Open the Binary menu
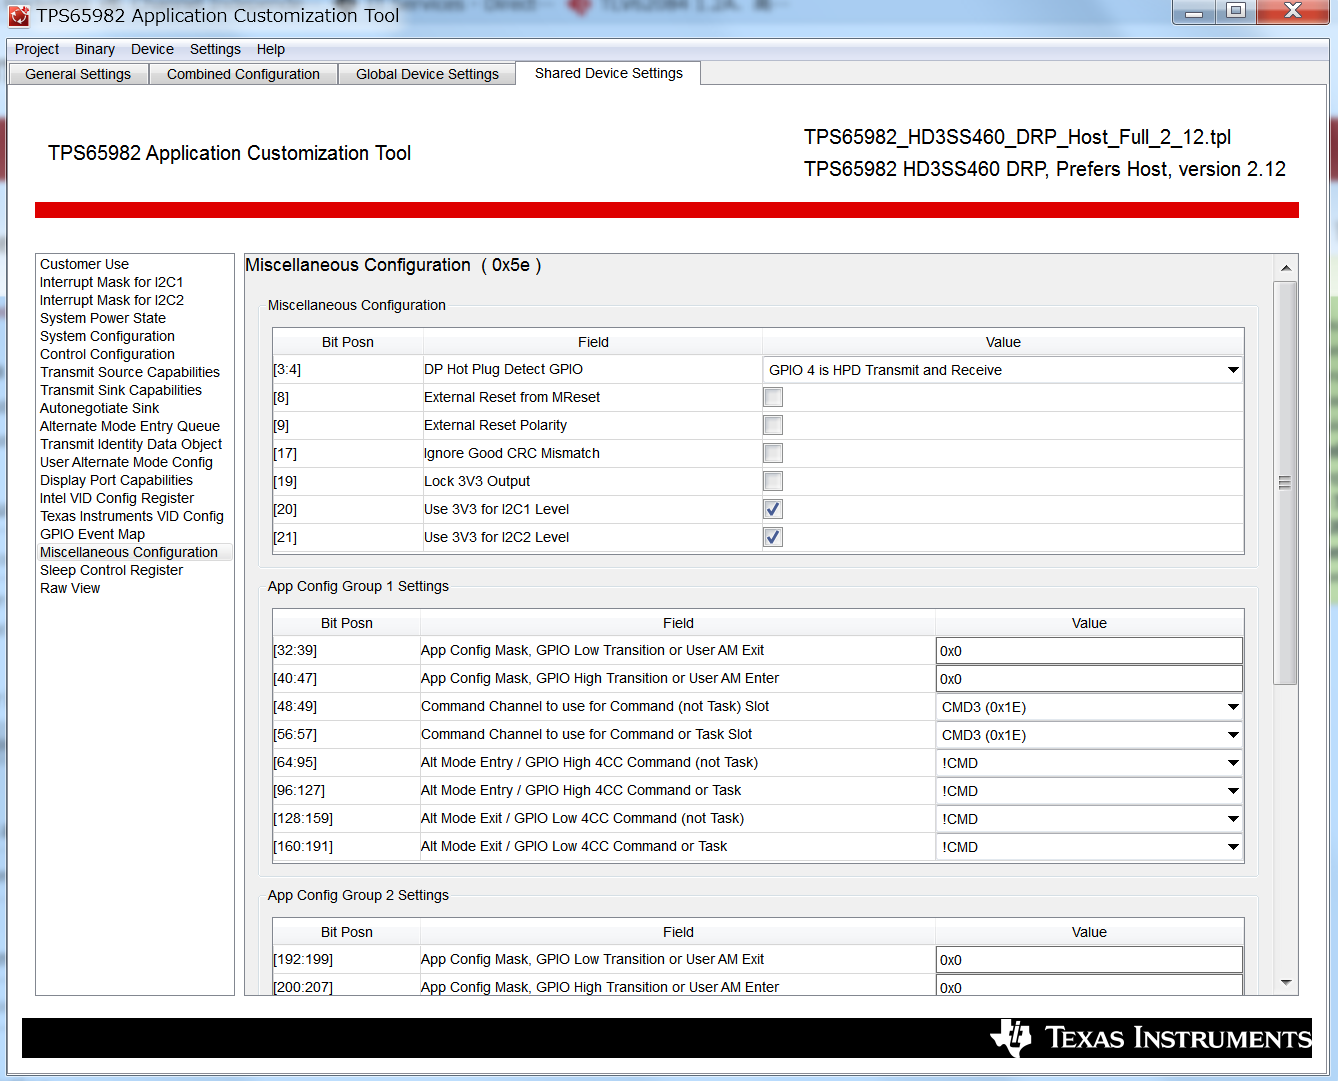 click(x=95, y=49)
